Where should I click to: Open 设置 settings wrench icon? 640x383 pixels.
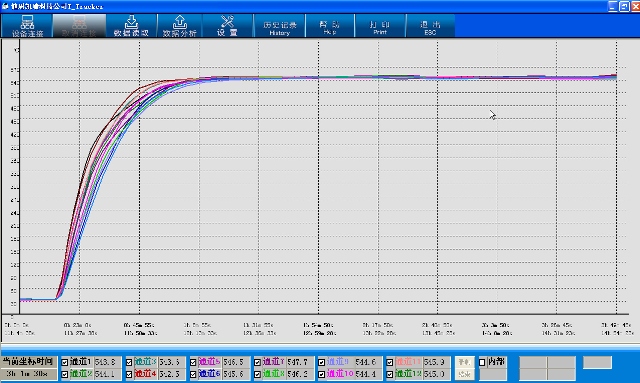click(x=227, y=26)
